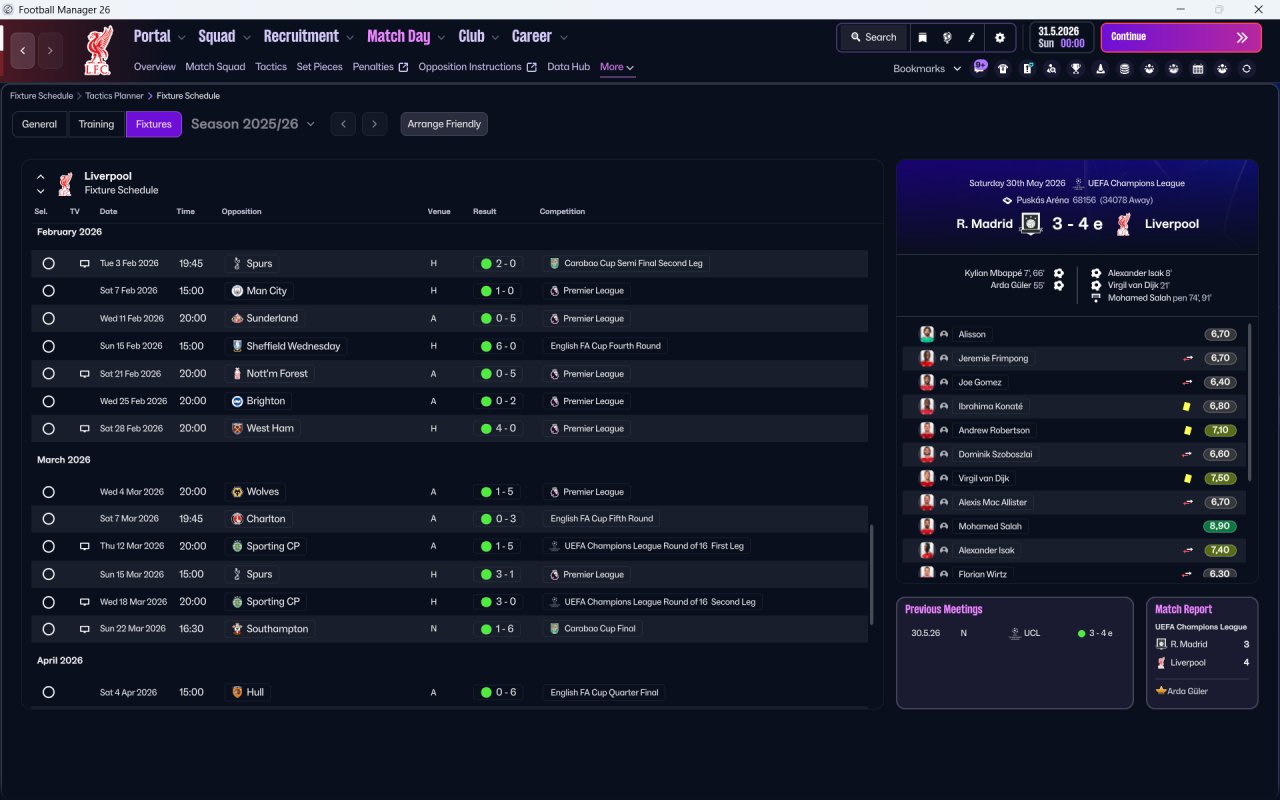Expand the Bookmarks dropdown
The width and height of the screenshot is (1280, 800).
pos(927,69)
